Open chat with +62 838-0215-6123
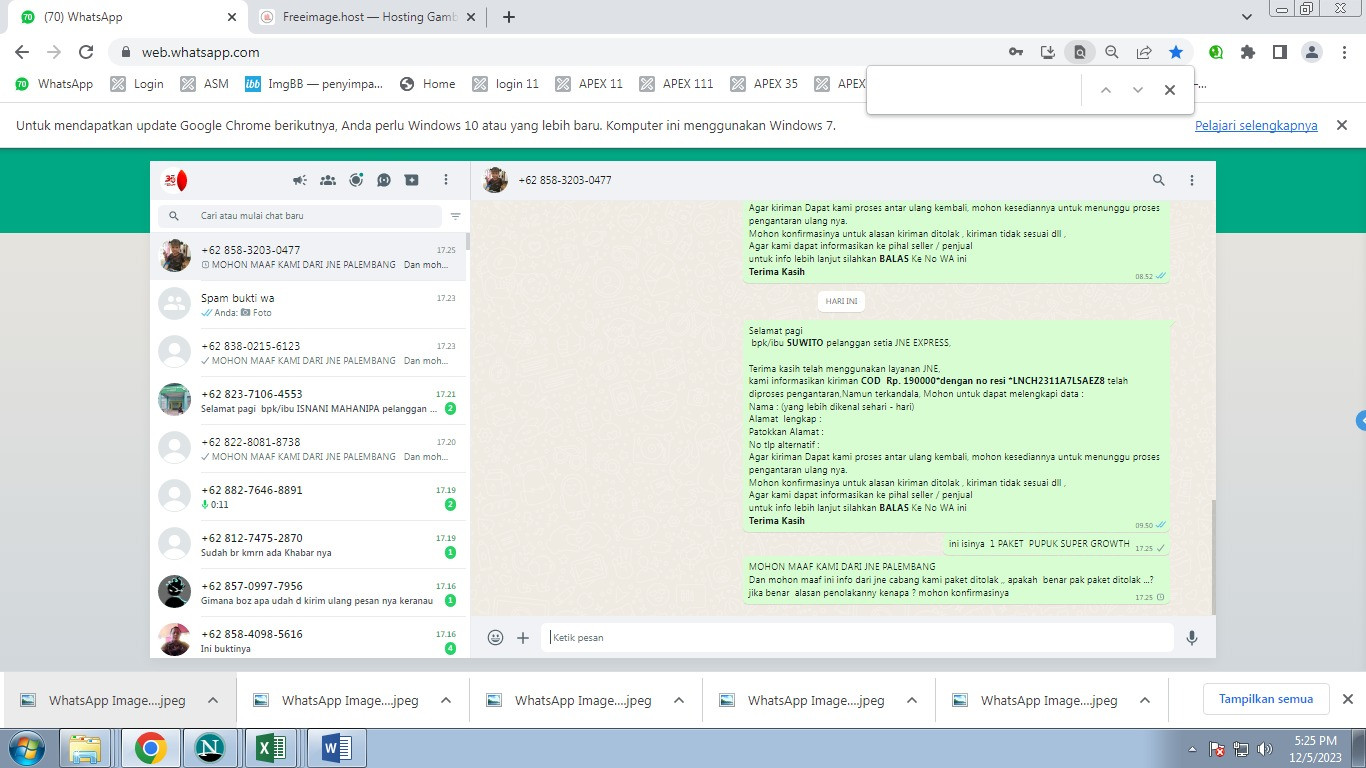The height and width of the screenshot is (768, 1366). pyautogui.click(x=308, y=353)
